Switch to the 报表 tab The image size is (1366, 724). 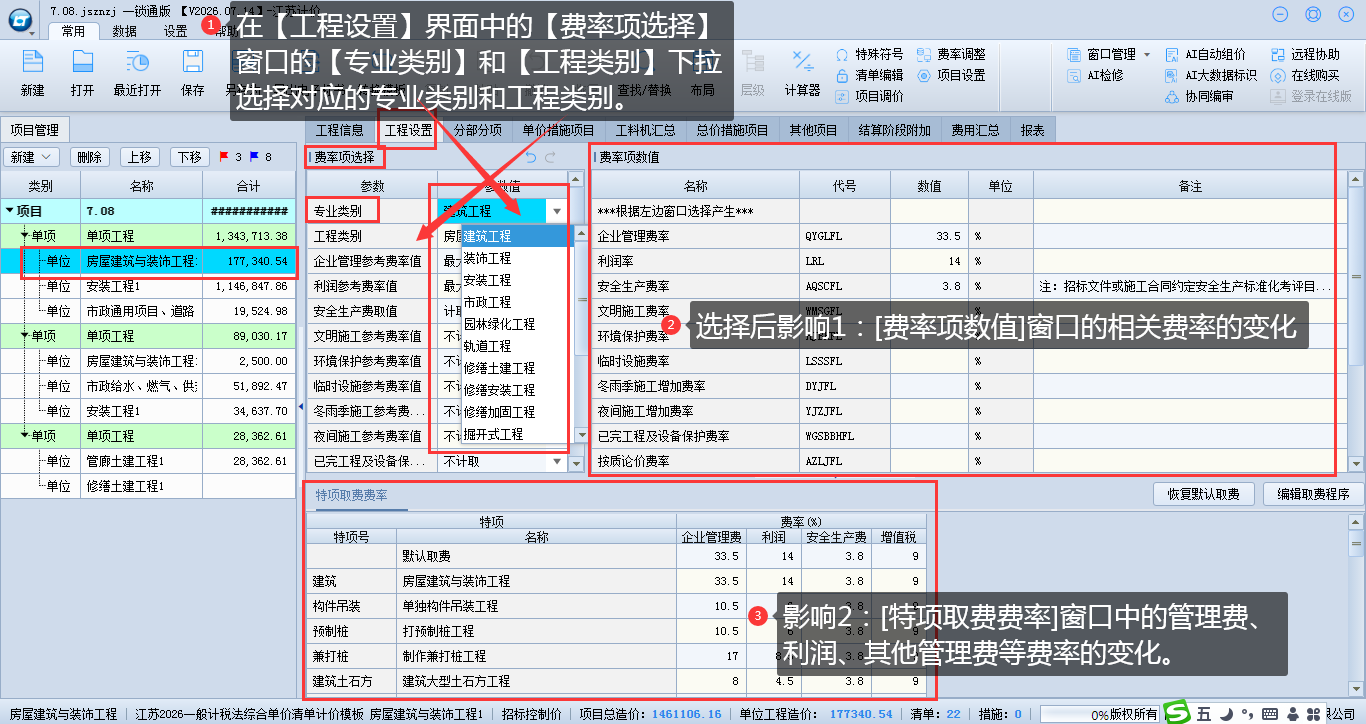tap(1033, 130)
